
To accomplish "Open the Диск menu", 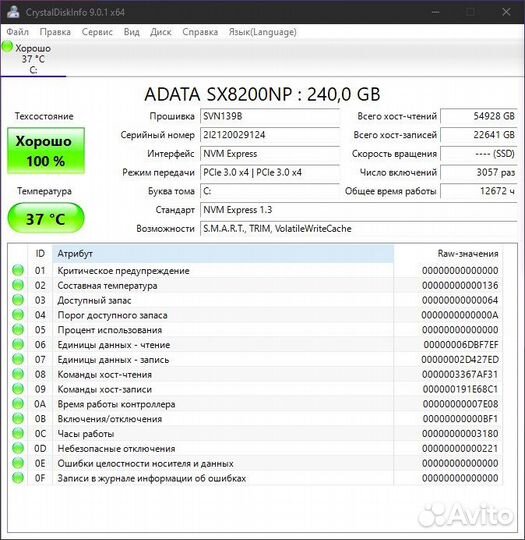I will [161, 32].
